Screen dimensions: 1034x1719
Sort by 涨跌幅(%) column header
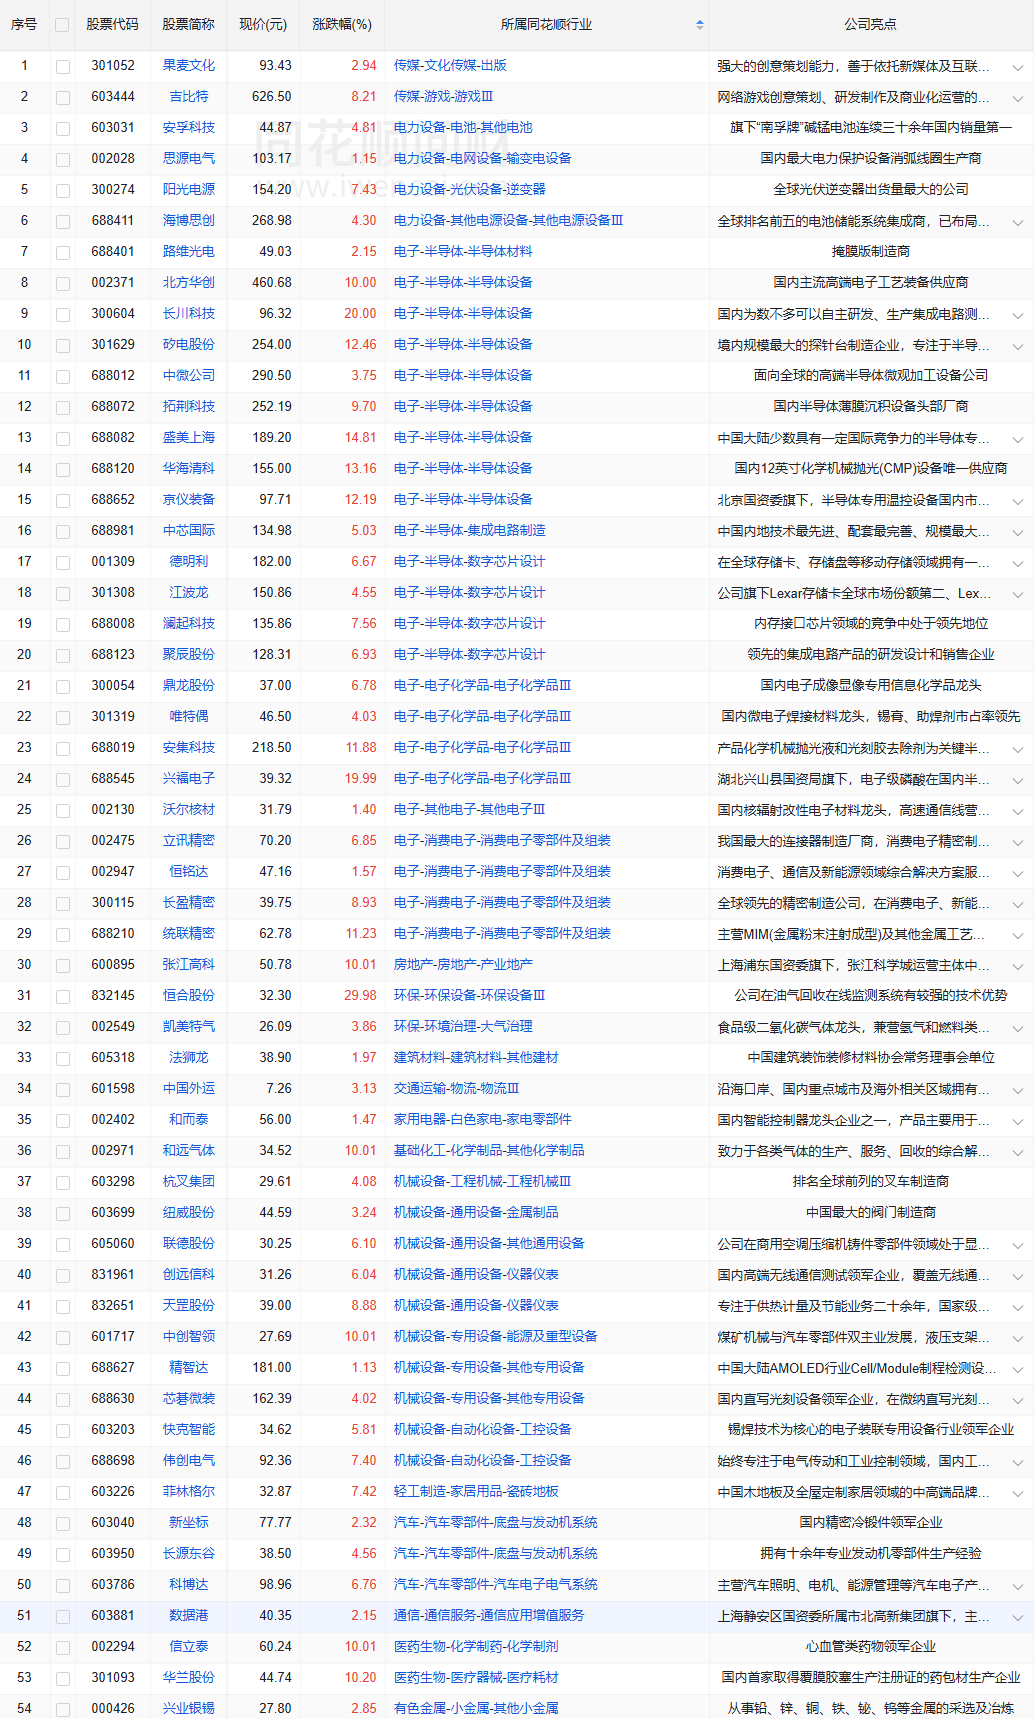[x=342, y=24]
